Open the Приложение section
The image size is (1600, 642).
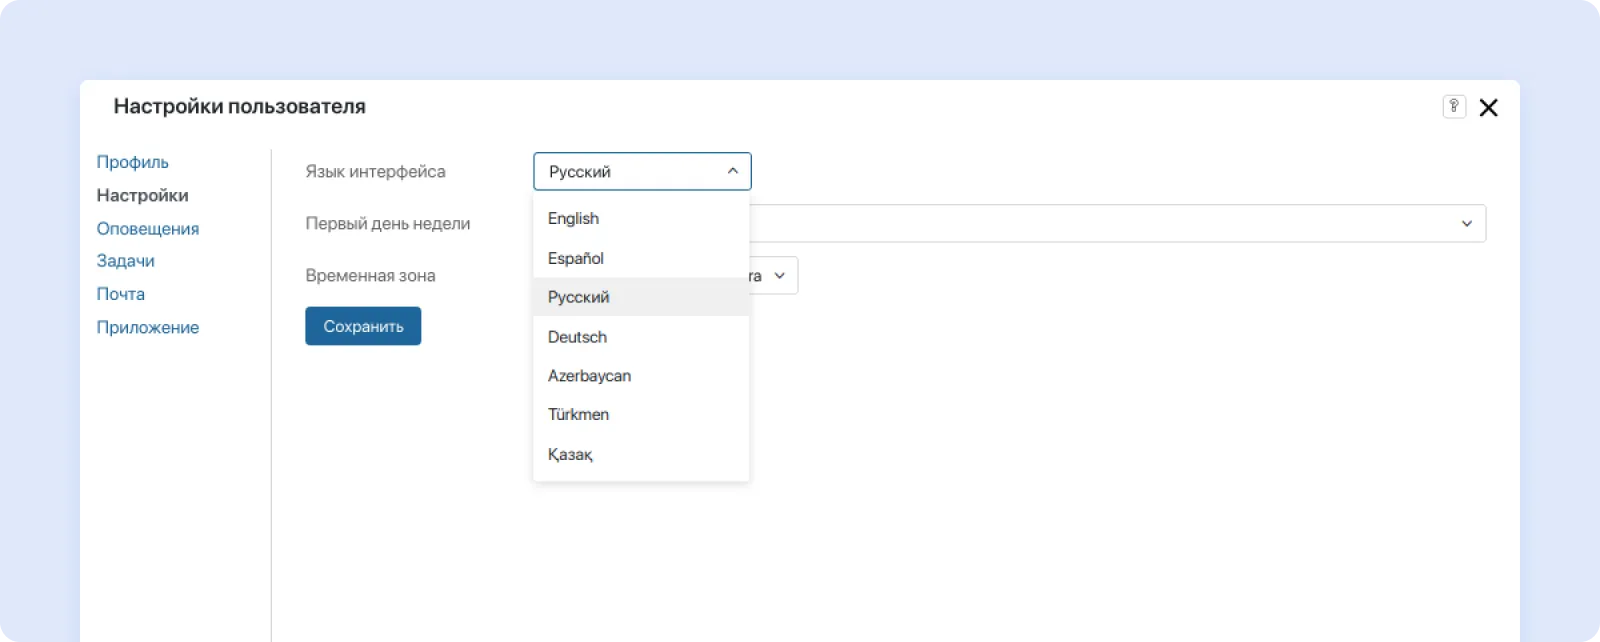click(148, 328)
